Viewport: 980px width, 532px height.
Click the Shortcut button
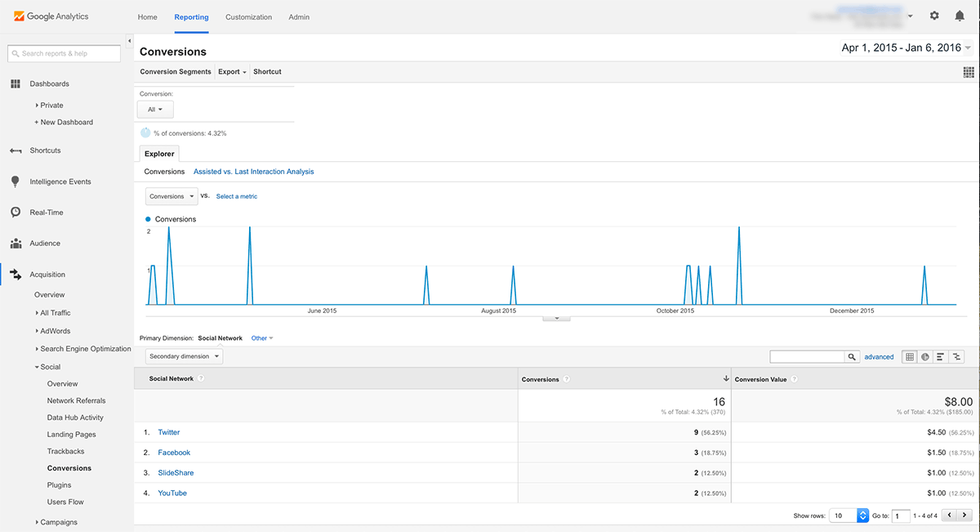pos(267,72)
